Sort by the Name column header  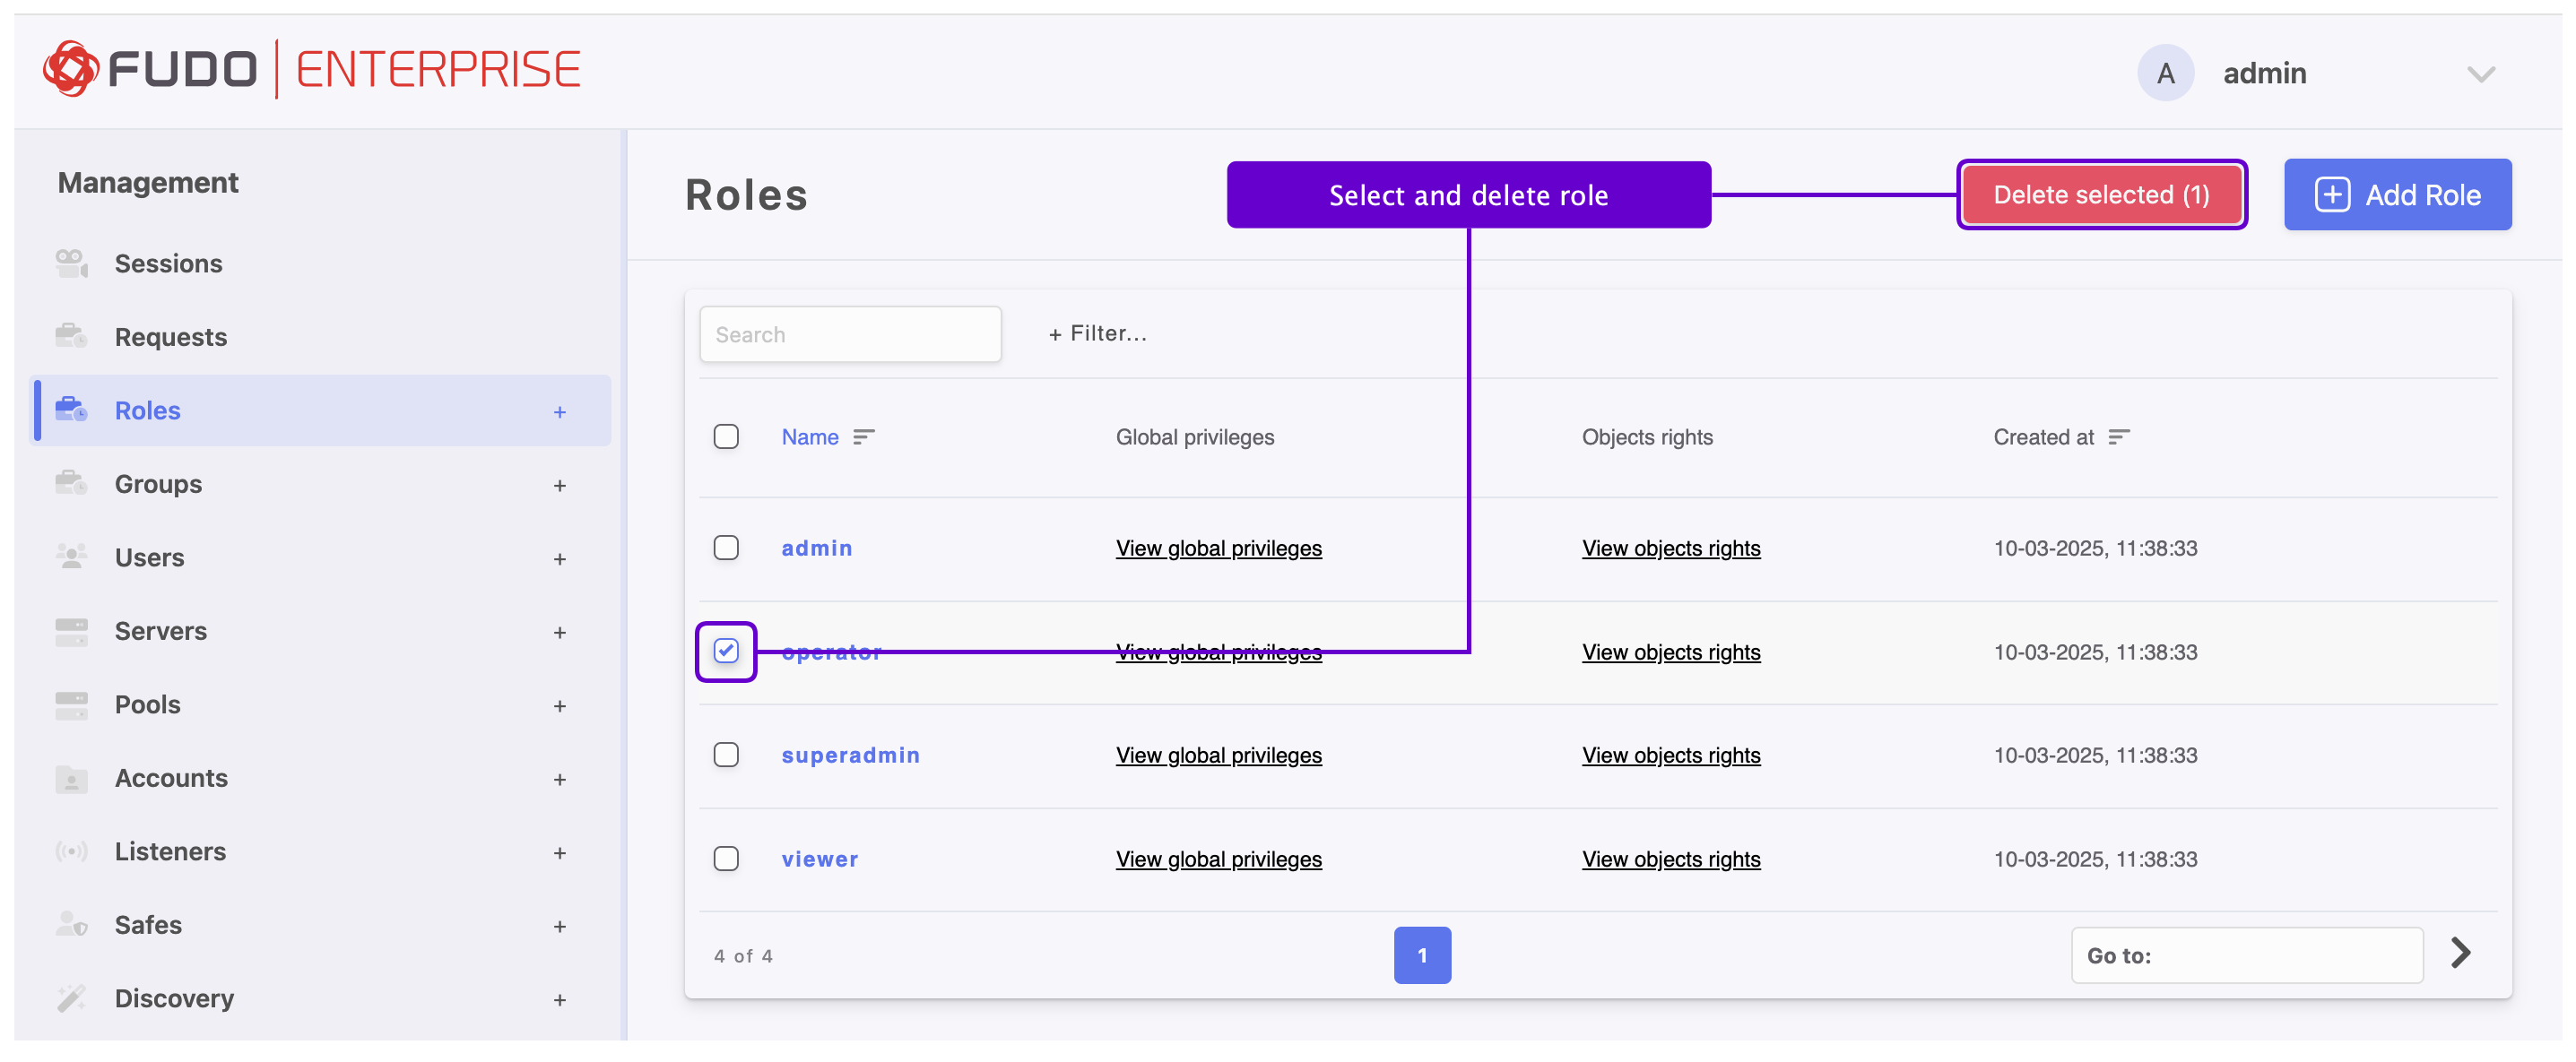[x=809, y=436]
